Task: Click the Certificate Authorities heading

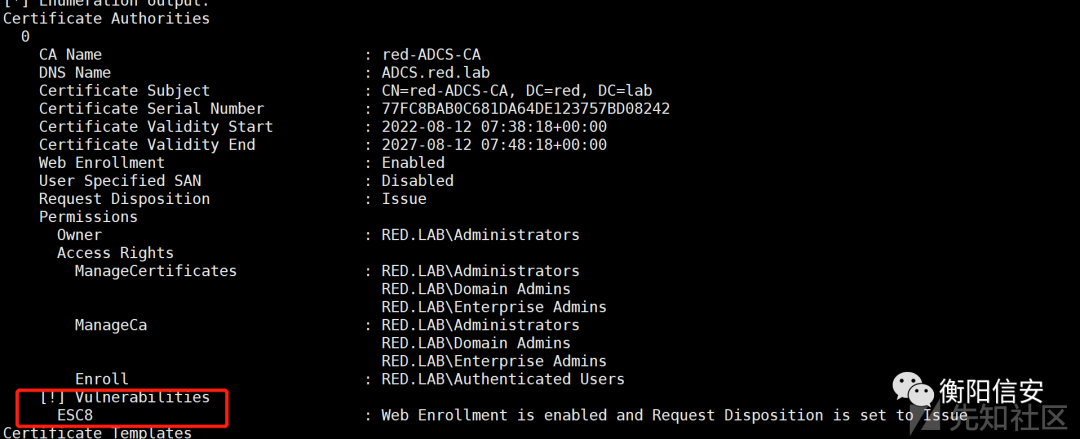Action: point(106,19)
